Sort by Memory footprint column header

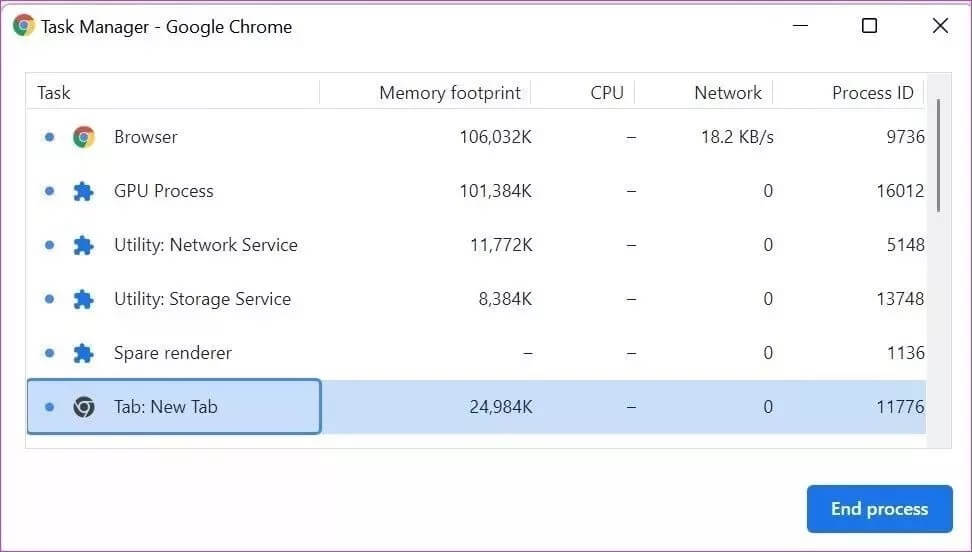(x=450, y=93)
